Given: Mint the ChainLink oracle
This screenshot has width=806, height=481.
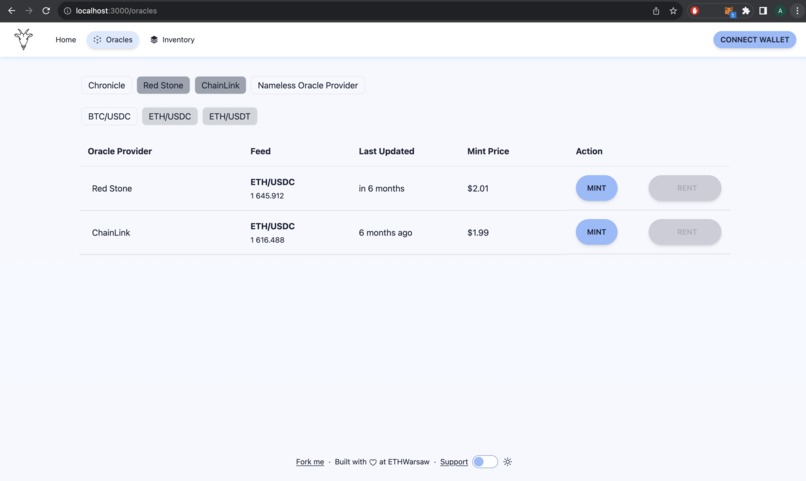Looking at the screenshot, I should tap(596, 232).
